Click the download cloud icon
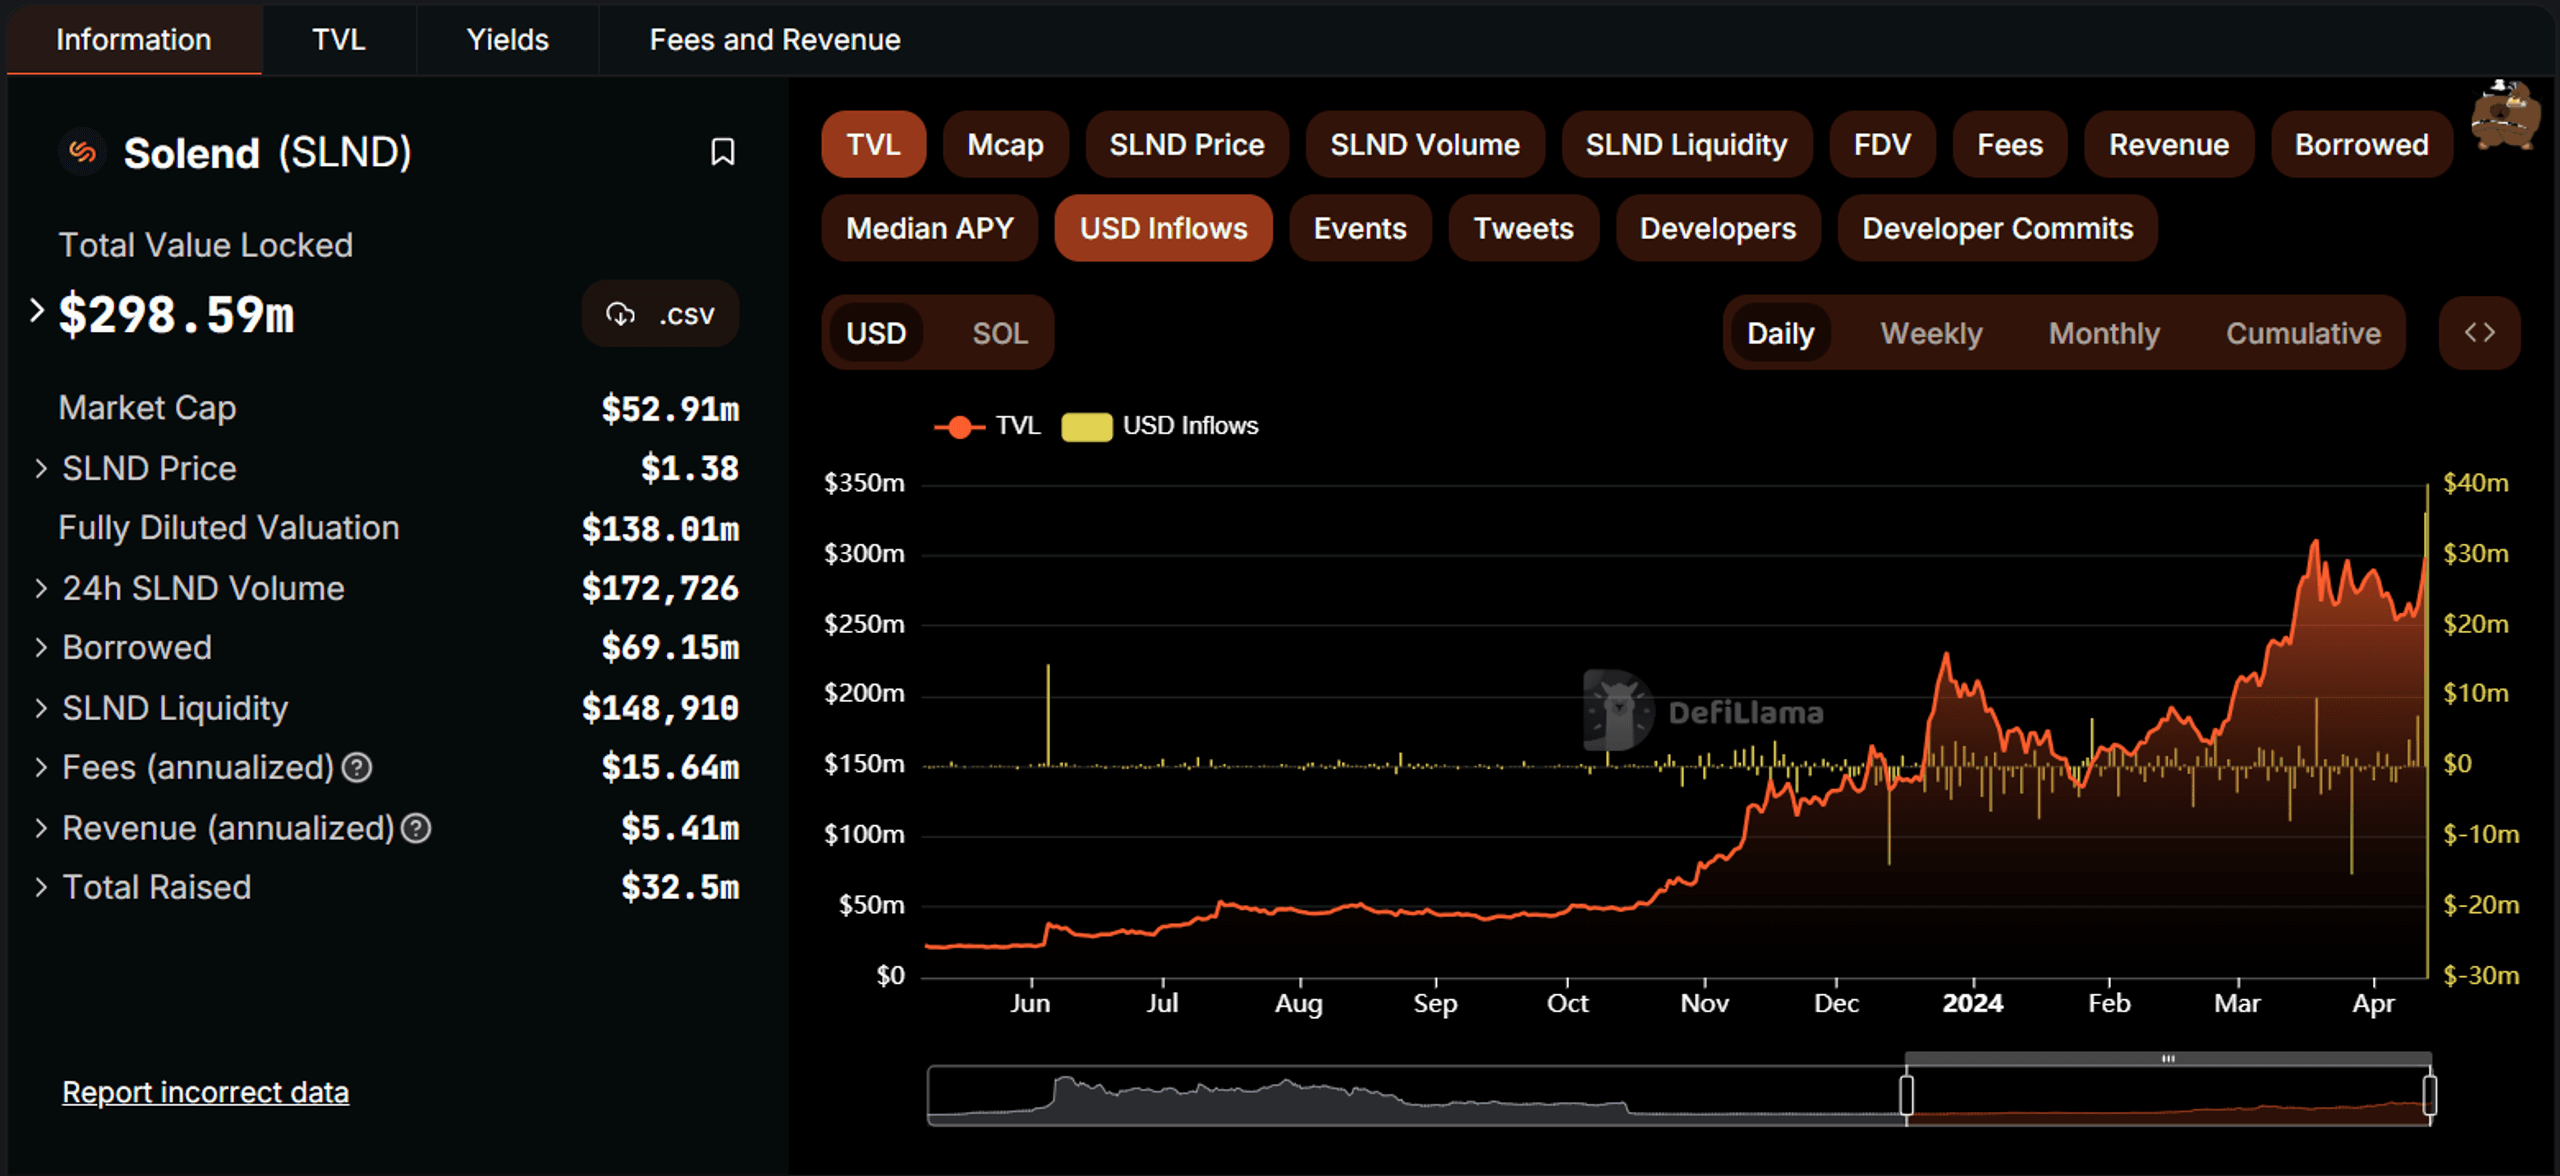 (620, 314)
